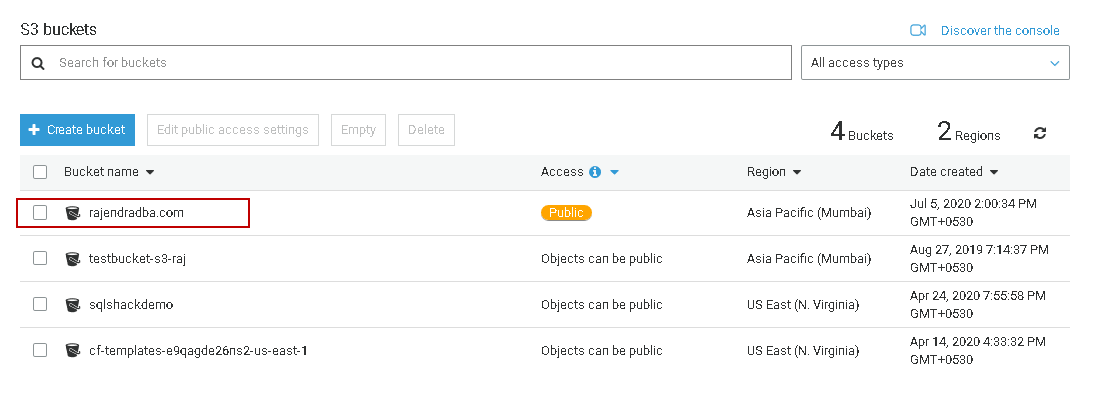Click the bucket icon for testbucket-s3-raj

[73, 259]
